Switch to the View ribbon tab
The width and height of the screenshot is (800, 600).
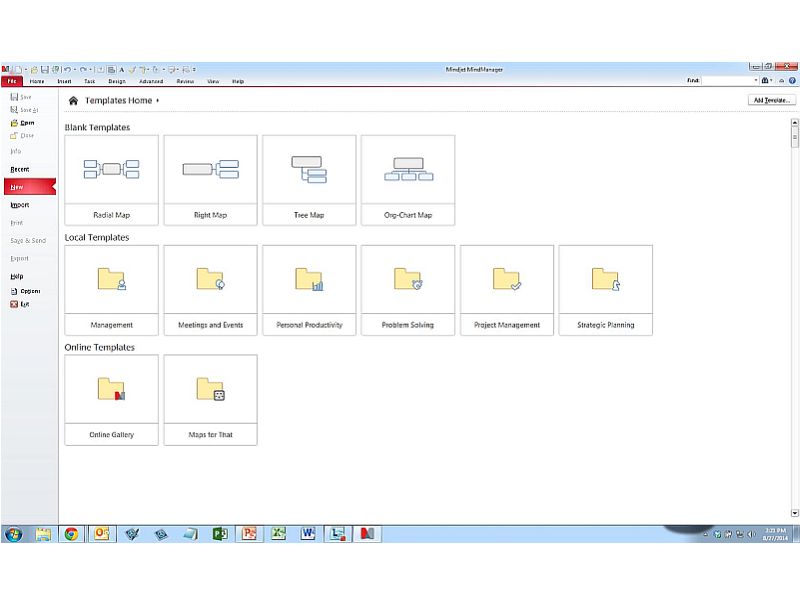coord(213,81)
